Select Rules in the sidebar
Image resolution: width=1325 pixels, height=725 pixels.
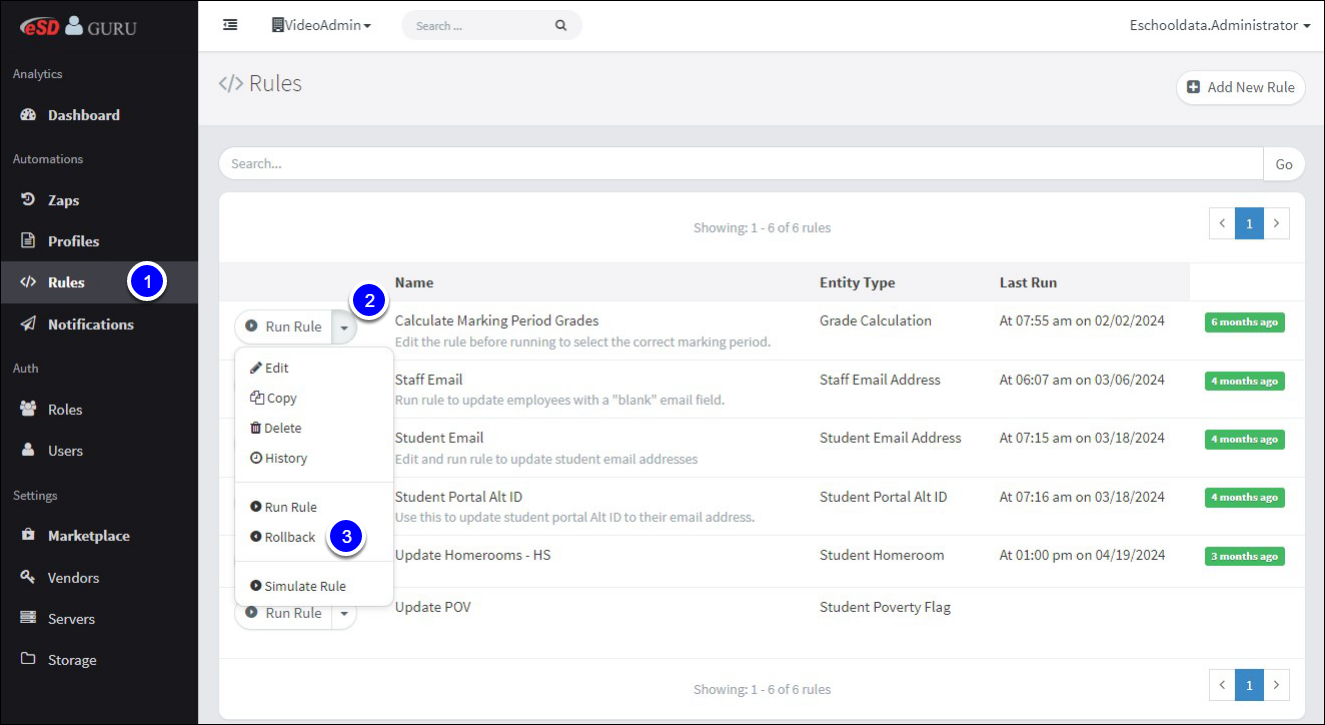tap(99, 282)
